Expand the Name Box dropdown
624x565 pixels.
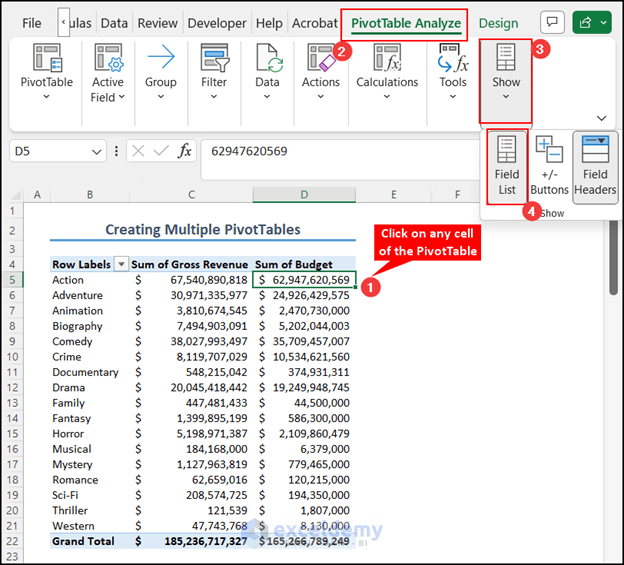point(97,151)
